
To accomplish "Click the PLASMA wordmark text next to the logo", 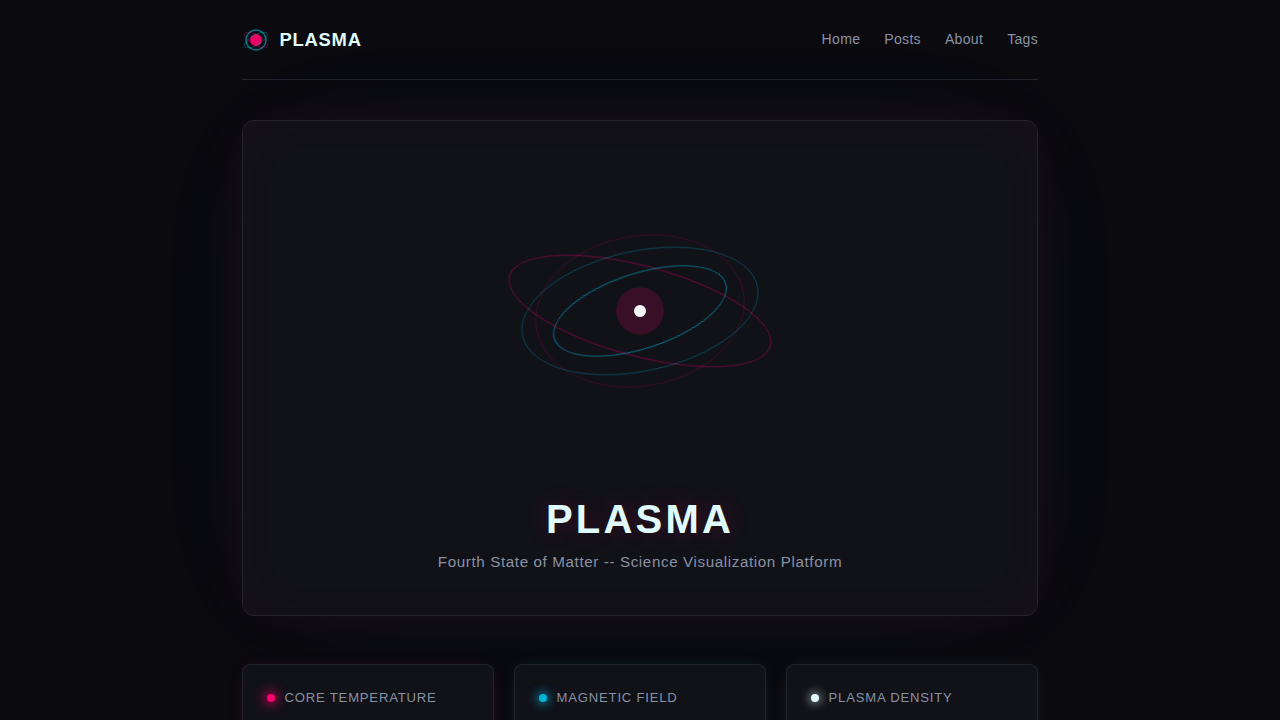I will pyautogui.click(x=320, y=40).
